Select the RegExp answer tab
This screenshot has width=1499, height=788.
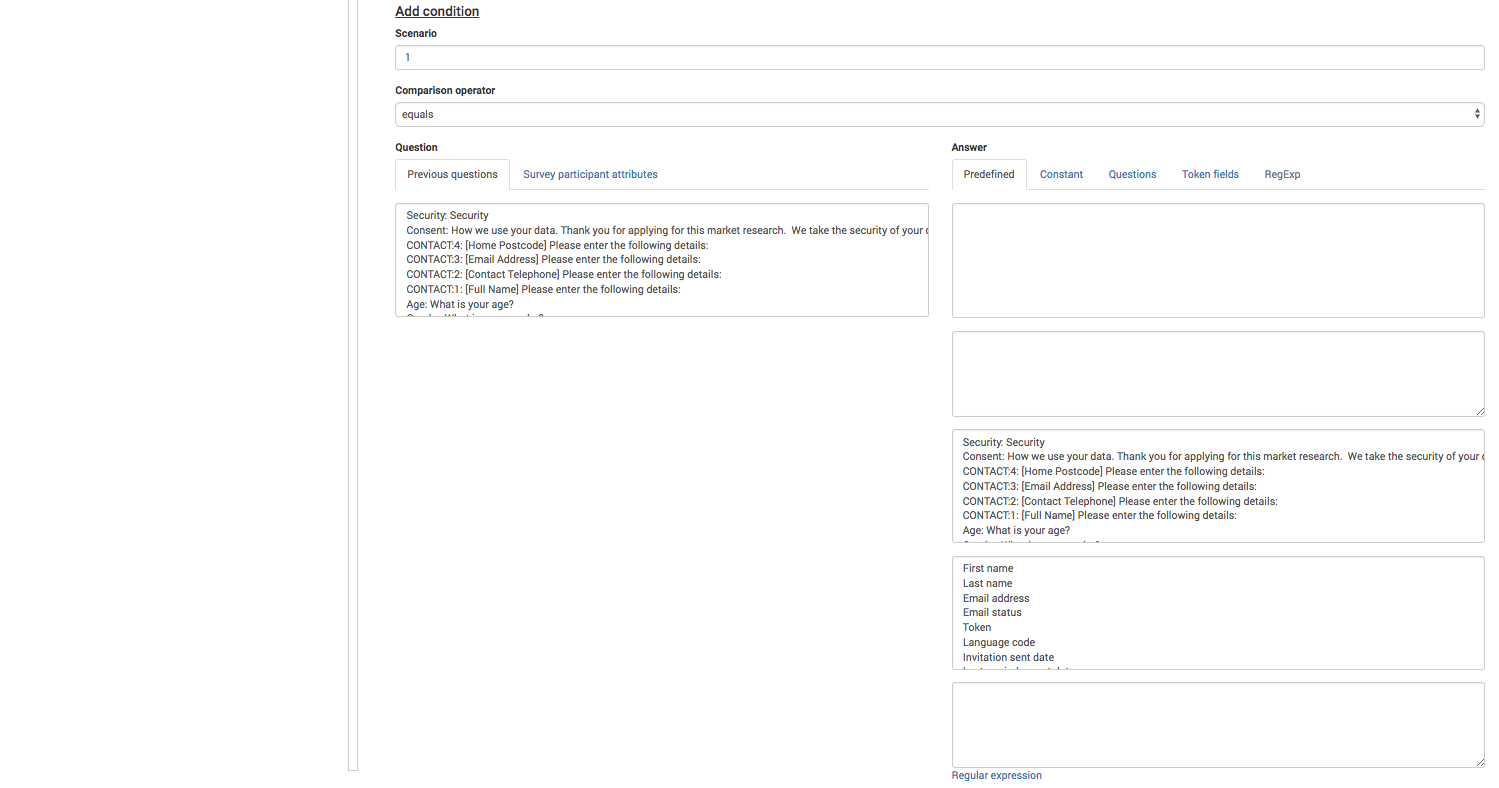(x=1282, y=174)
